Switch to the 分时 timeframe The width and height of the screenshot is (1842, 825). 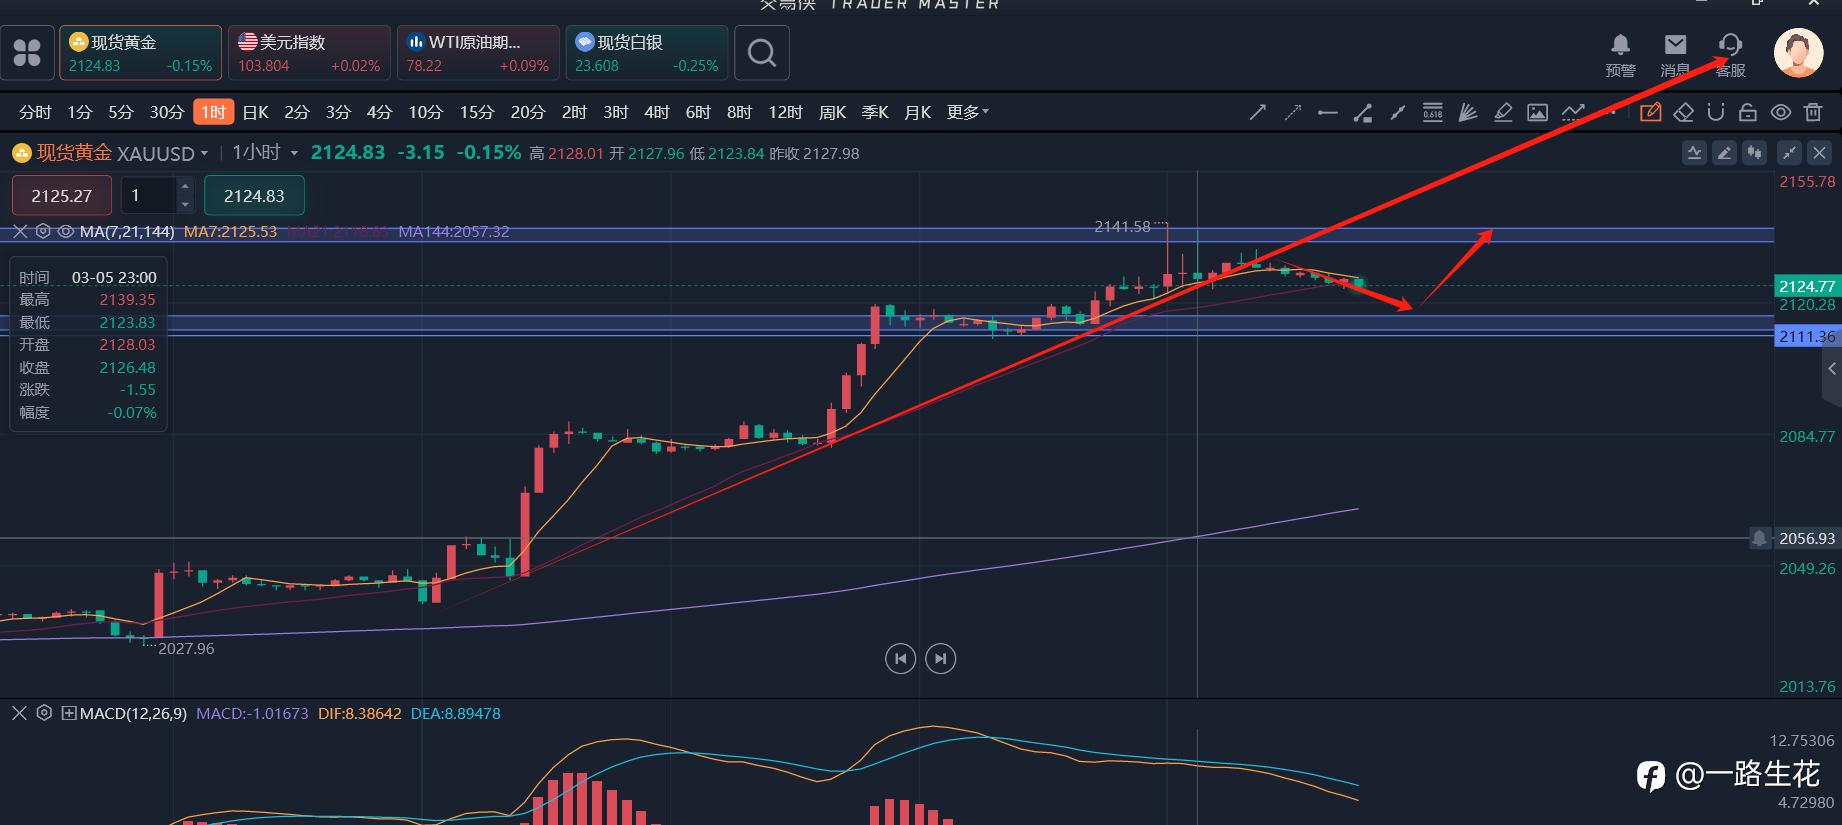[x=35, y=112]
